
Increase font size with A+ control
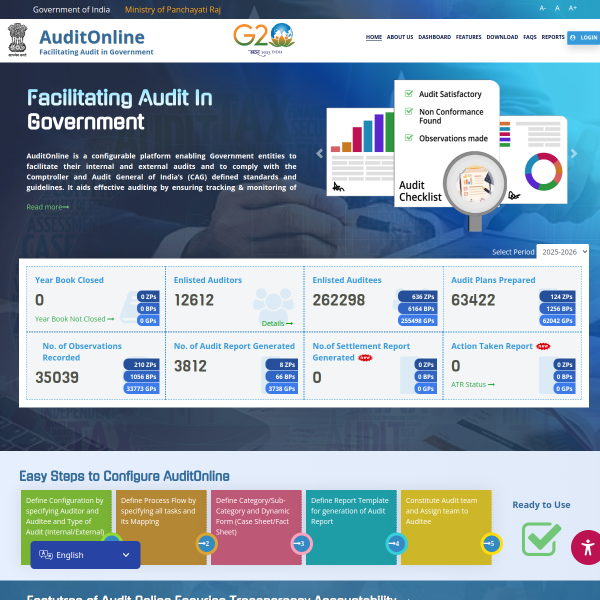[572, 8]
